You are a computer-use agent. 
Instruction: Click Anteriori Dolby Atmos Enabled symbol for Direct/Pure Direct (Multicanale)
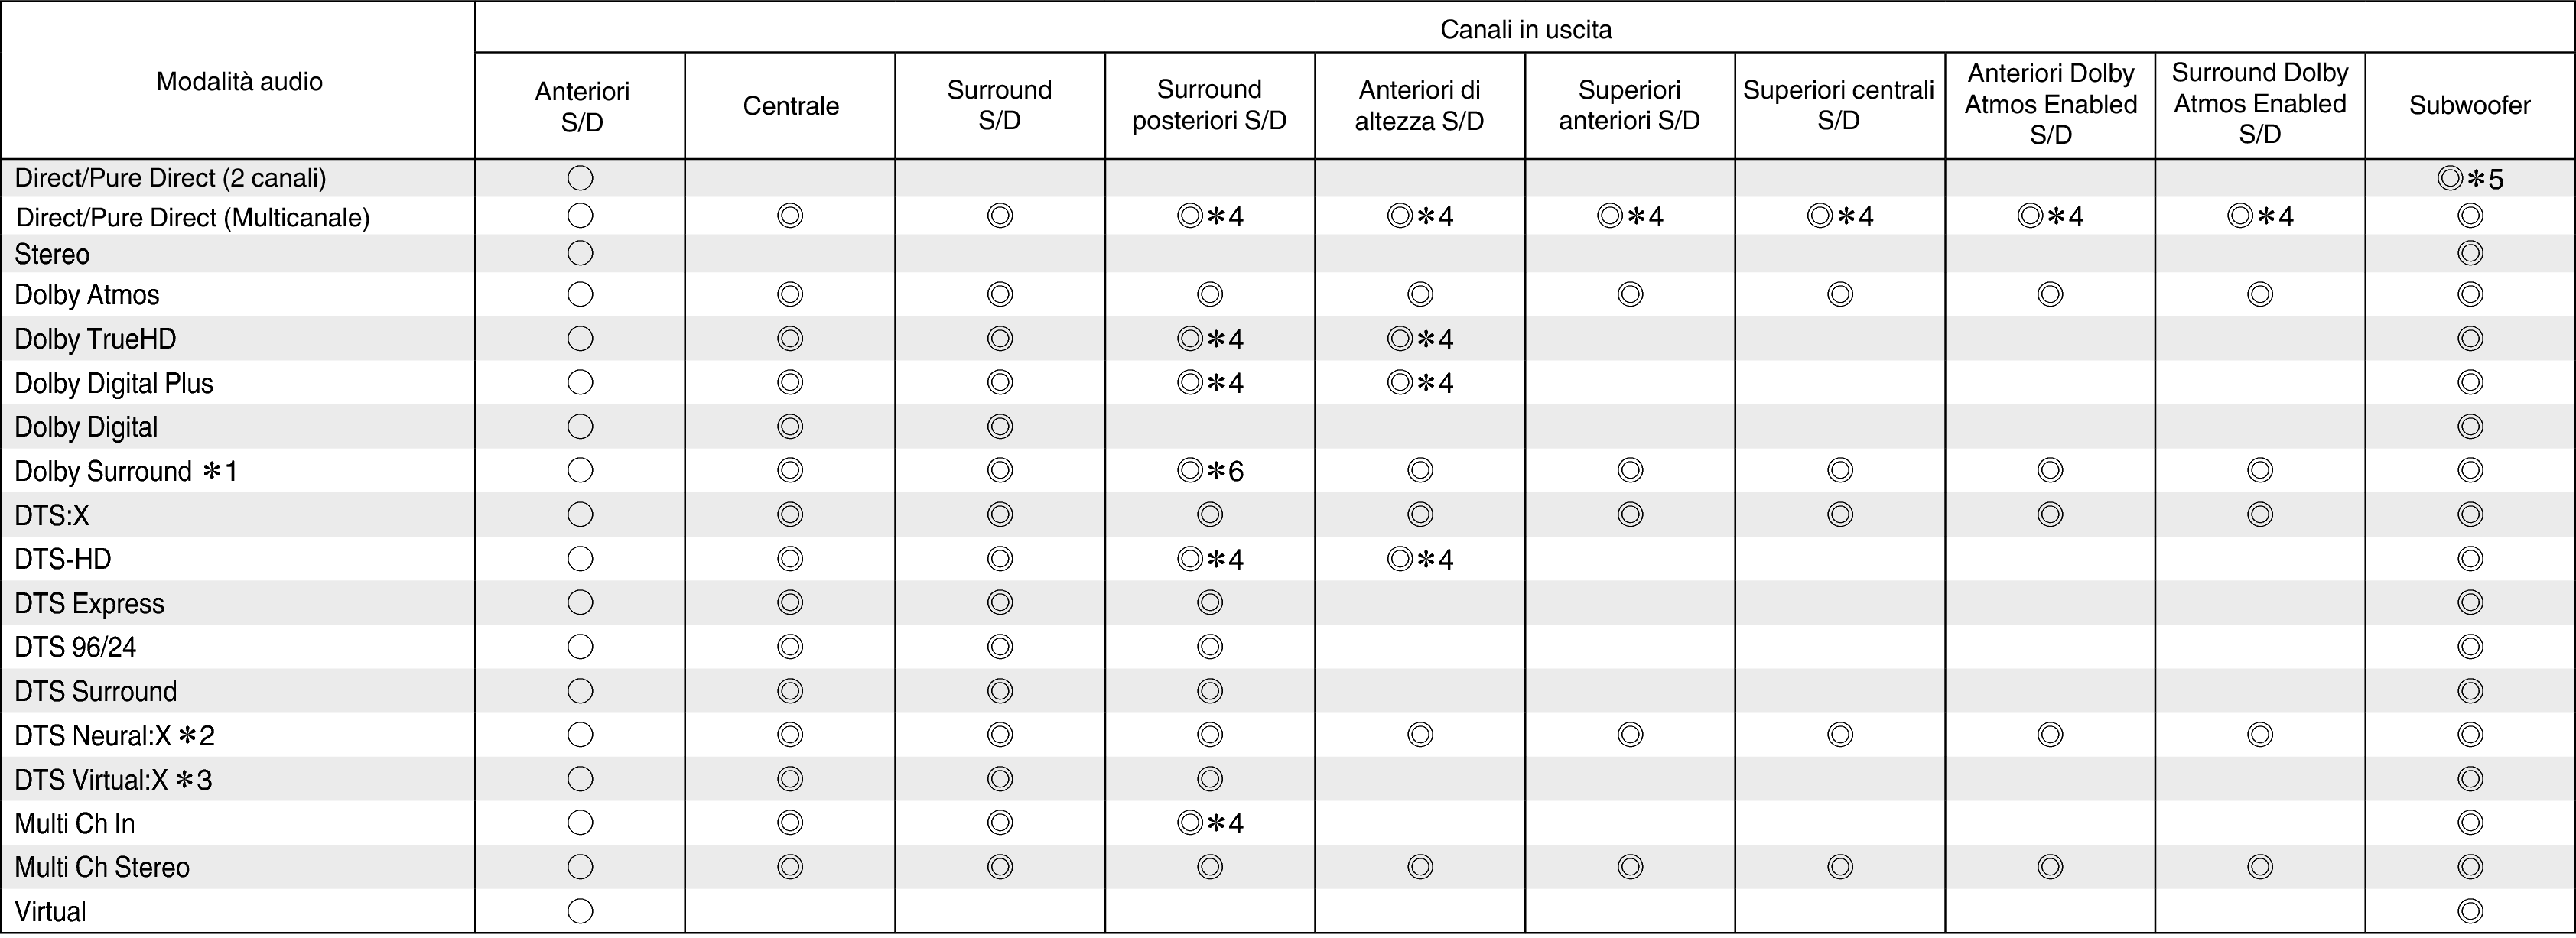coord(2050,216)
